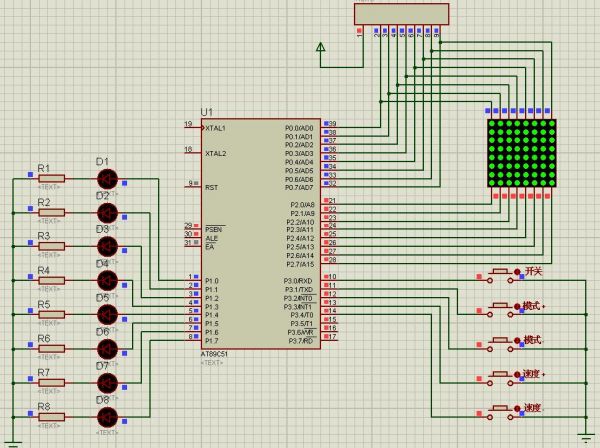Select the U1 reference label
Viewport: 600px width, 448px height.
click(207, 111)
